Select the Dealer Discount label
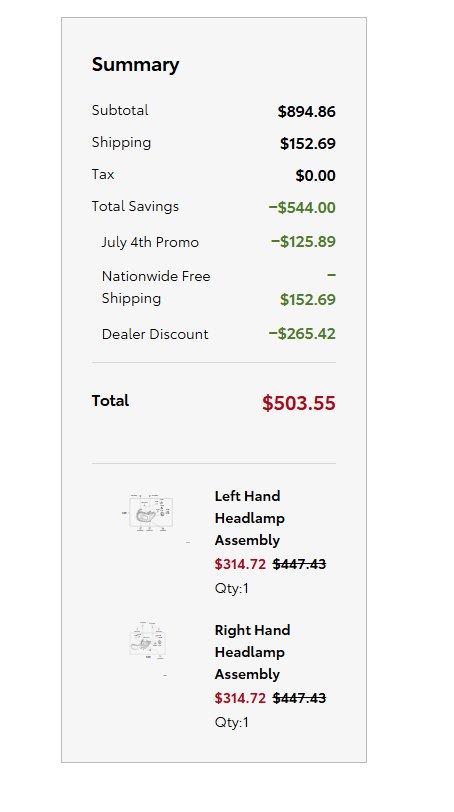The image size is (454, 812). click(155, 334)
